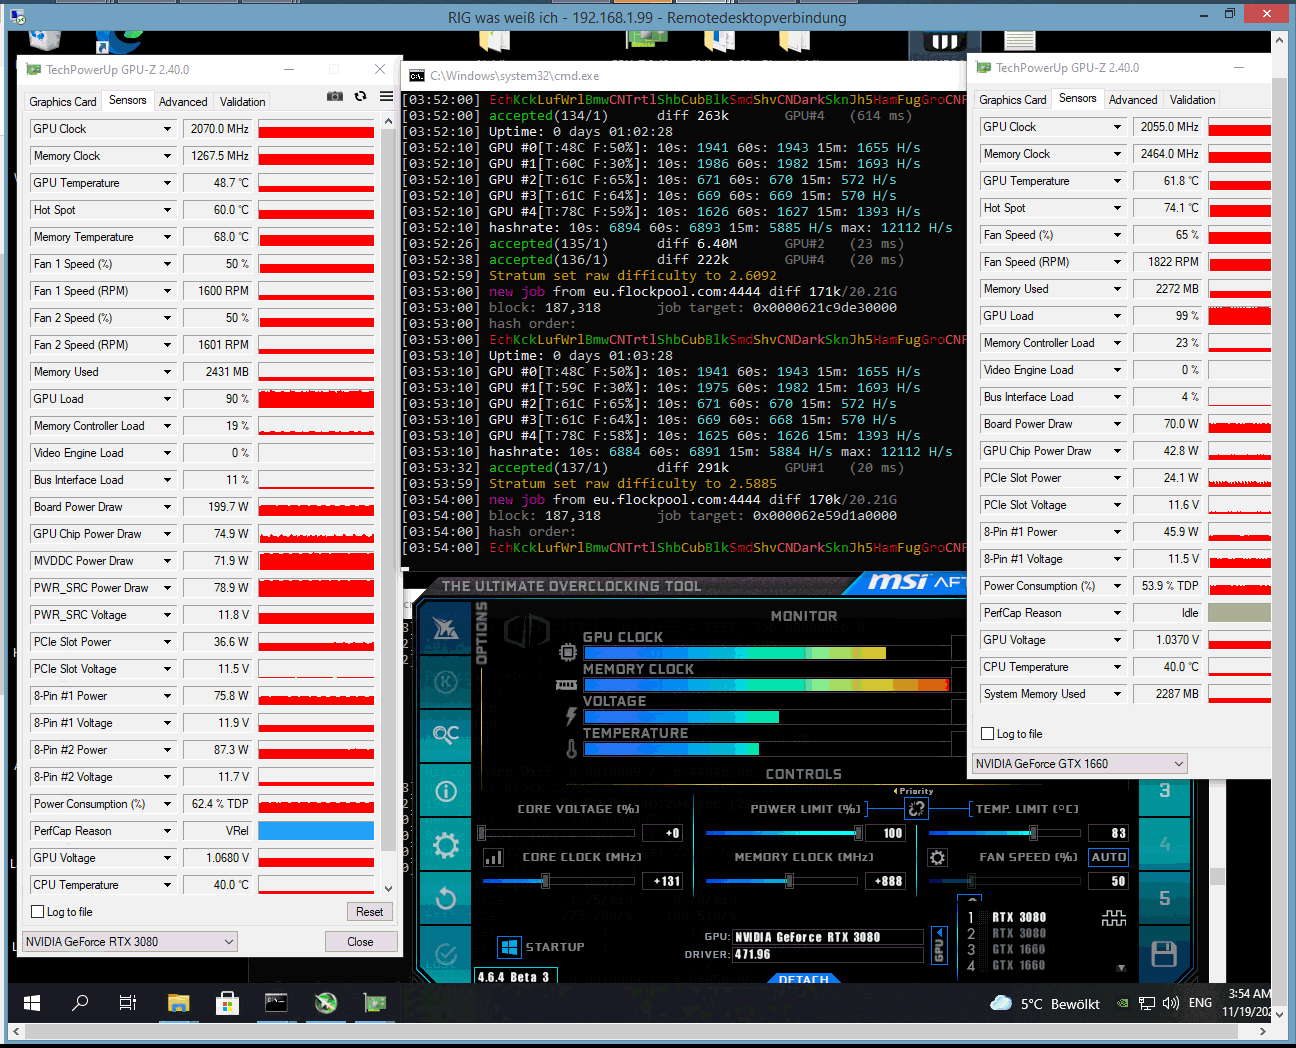Viewport: 1296px width, 1048px height.
Task: Click the reset arrow icon in Afterburner
Action: (446, 898)
